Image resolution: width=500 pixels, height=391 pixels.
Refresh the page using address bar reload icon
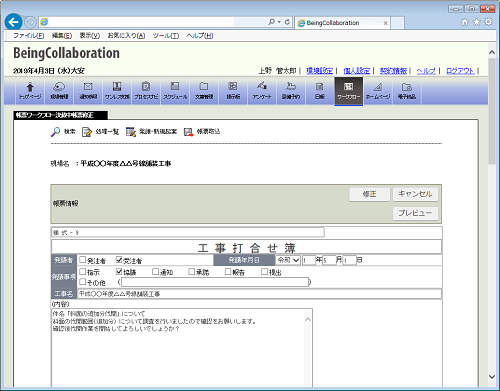pos(287,22)
